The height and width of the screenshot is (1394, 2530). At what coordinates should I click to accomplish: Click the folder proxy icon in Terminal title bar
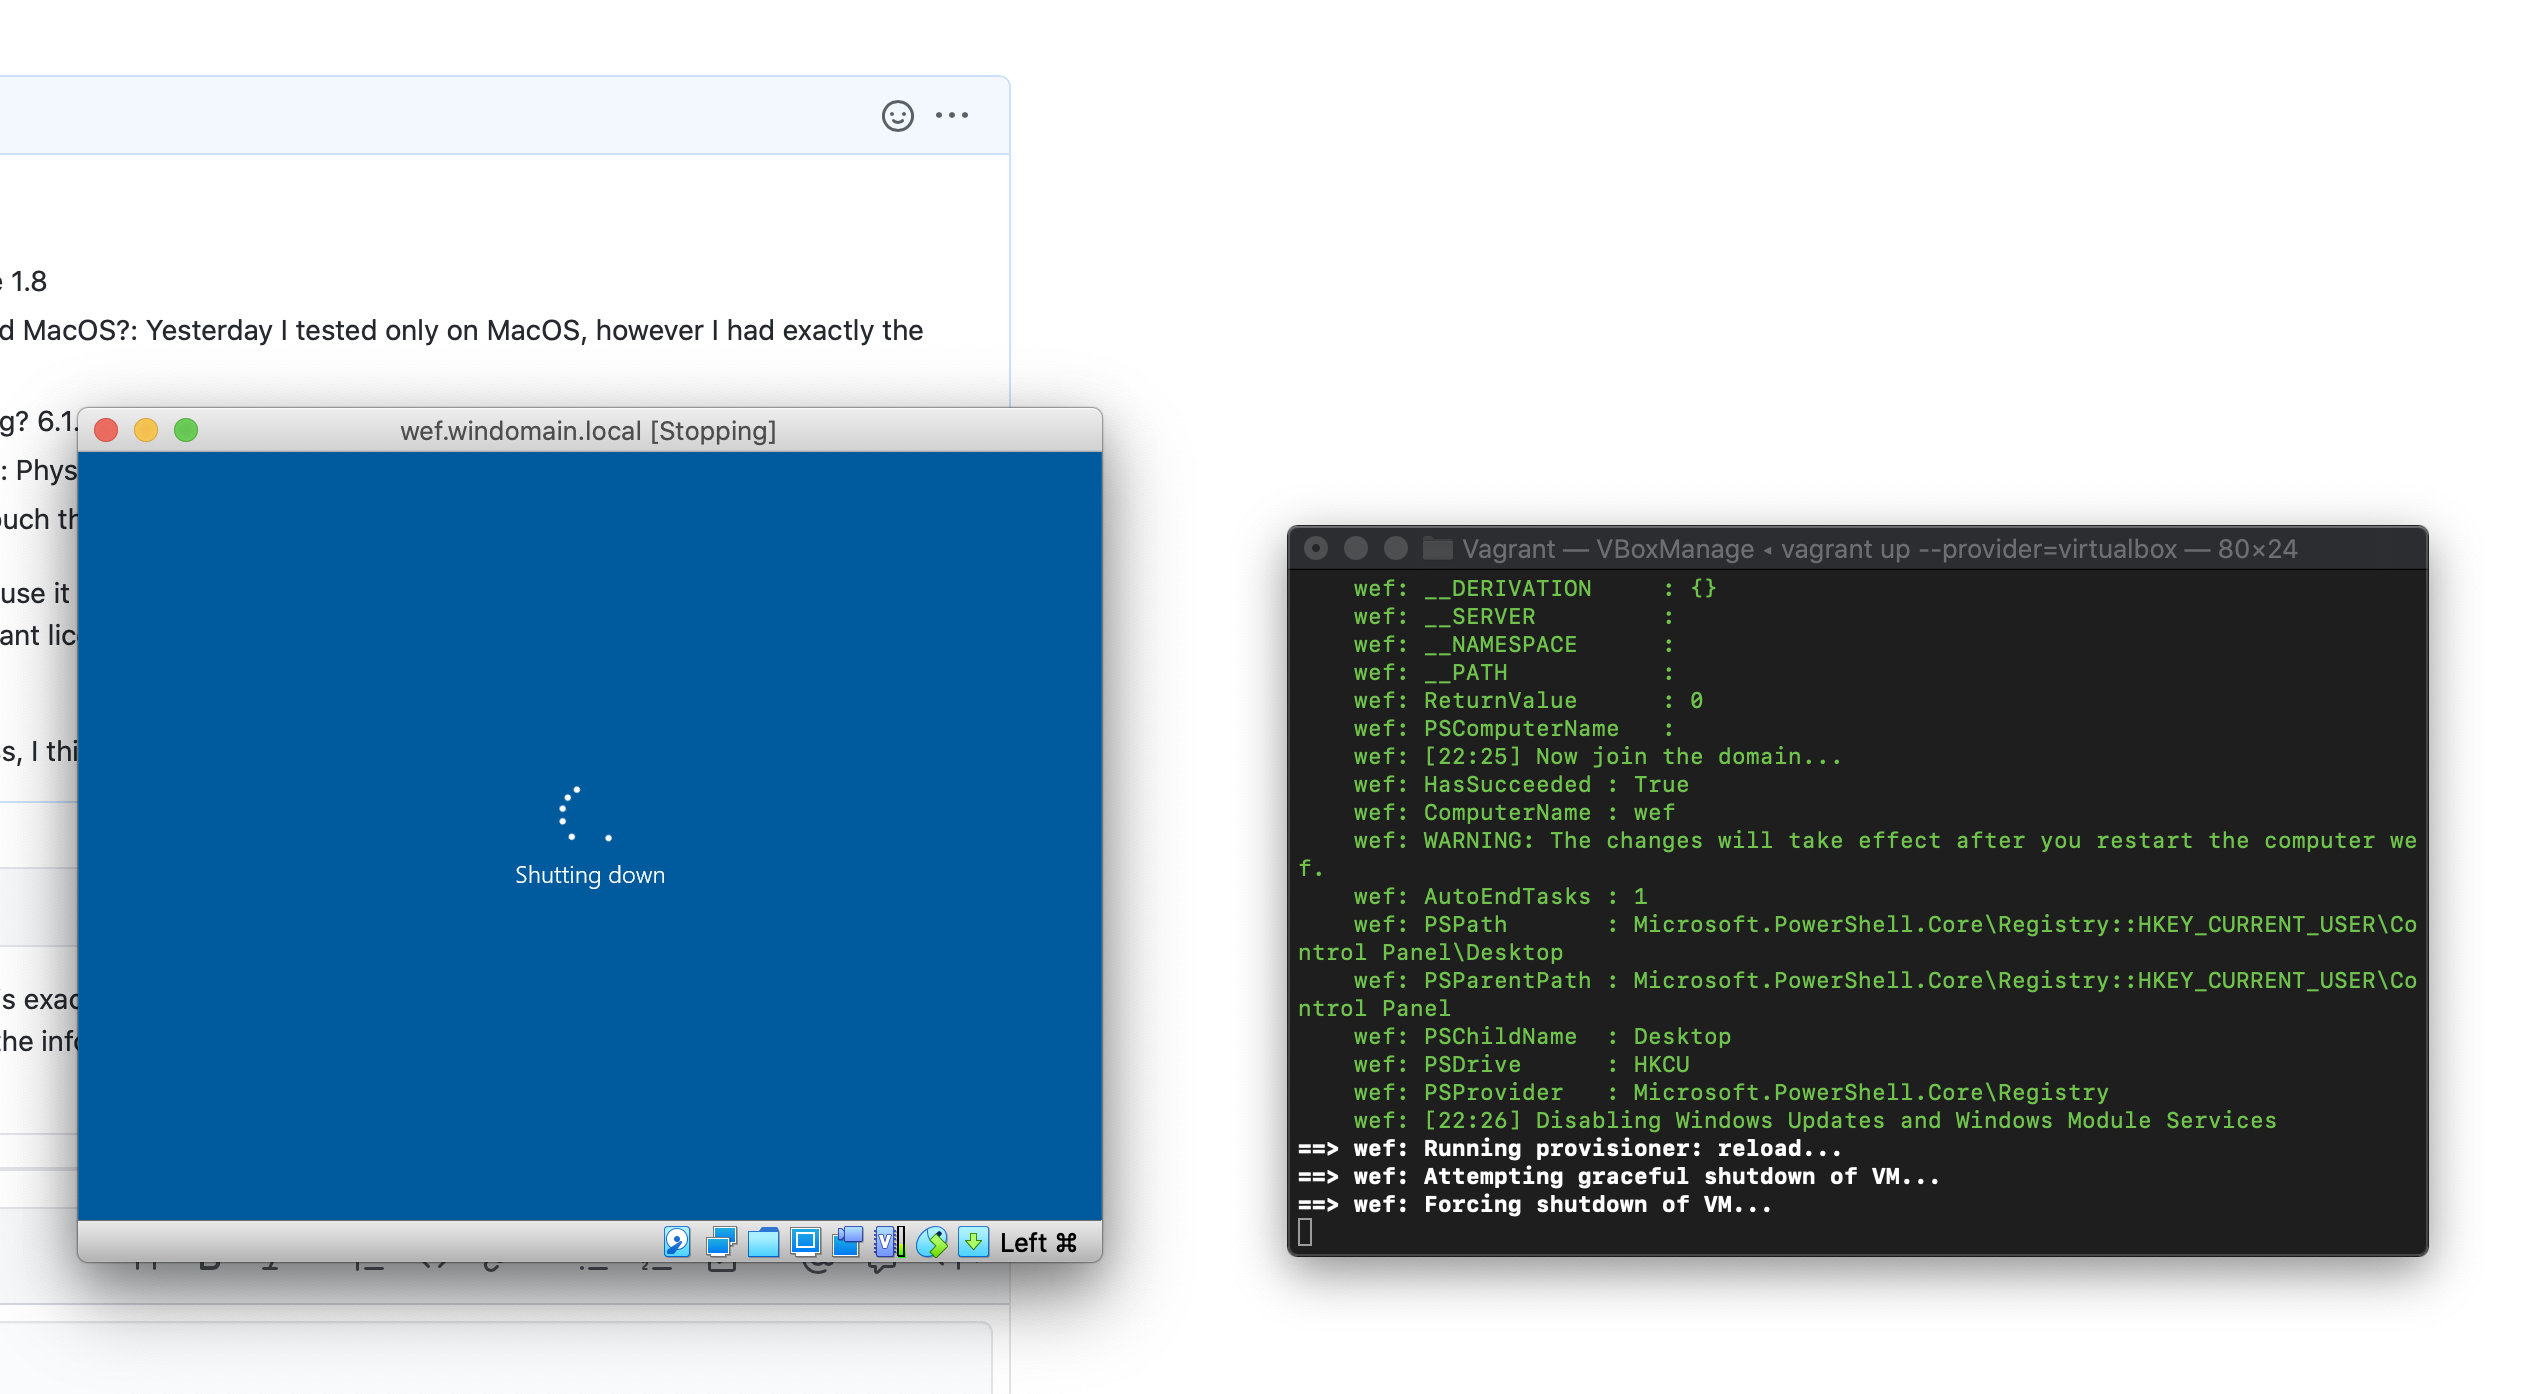(x=1437, y=549)
